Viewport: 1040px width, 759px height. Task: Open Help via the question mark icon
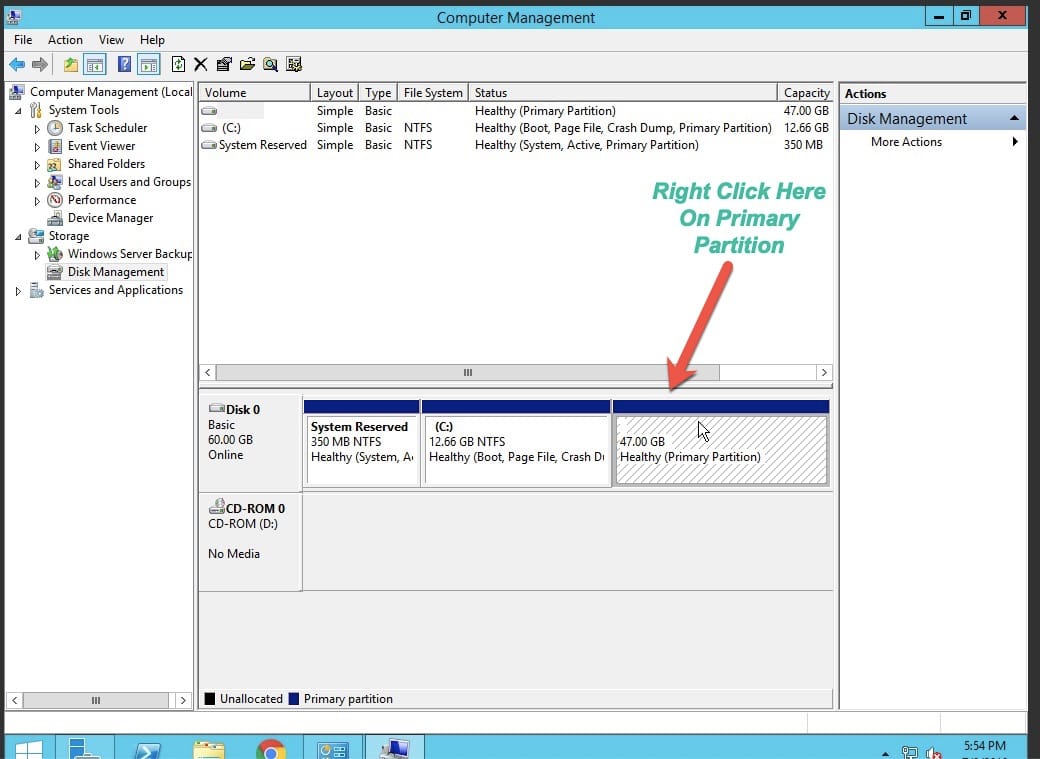(125, 65)
